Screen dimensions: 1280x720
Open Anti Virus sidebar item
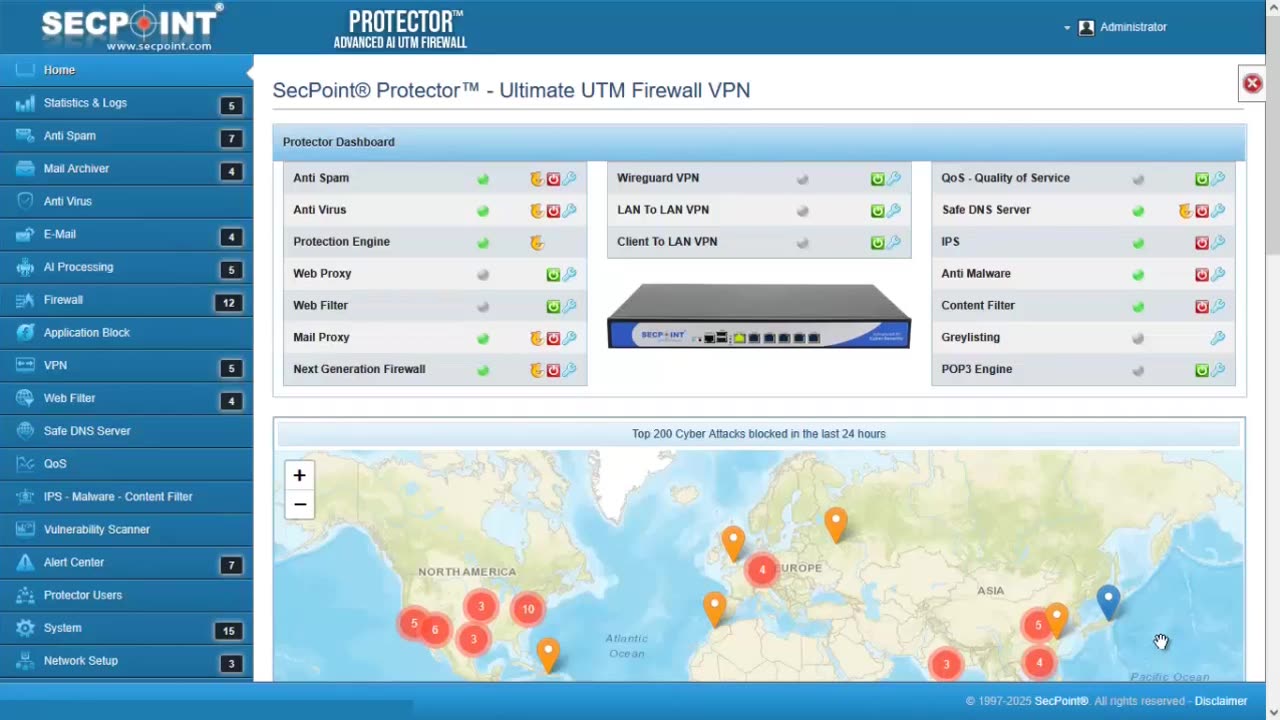[x=126, y=201]
